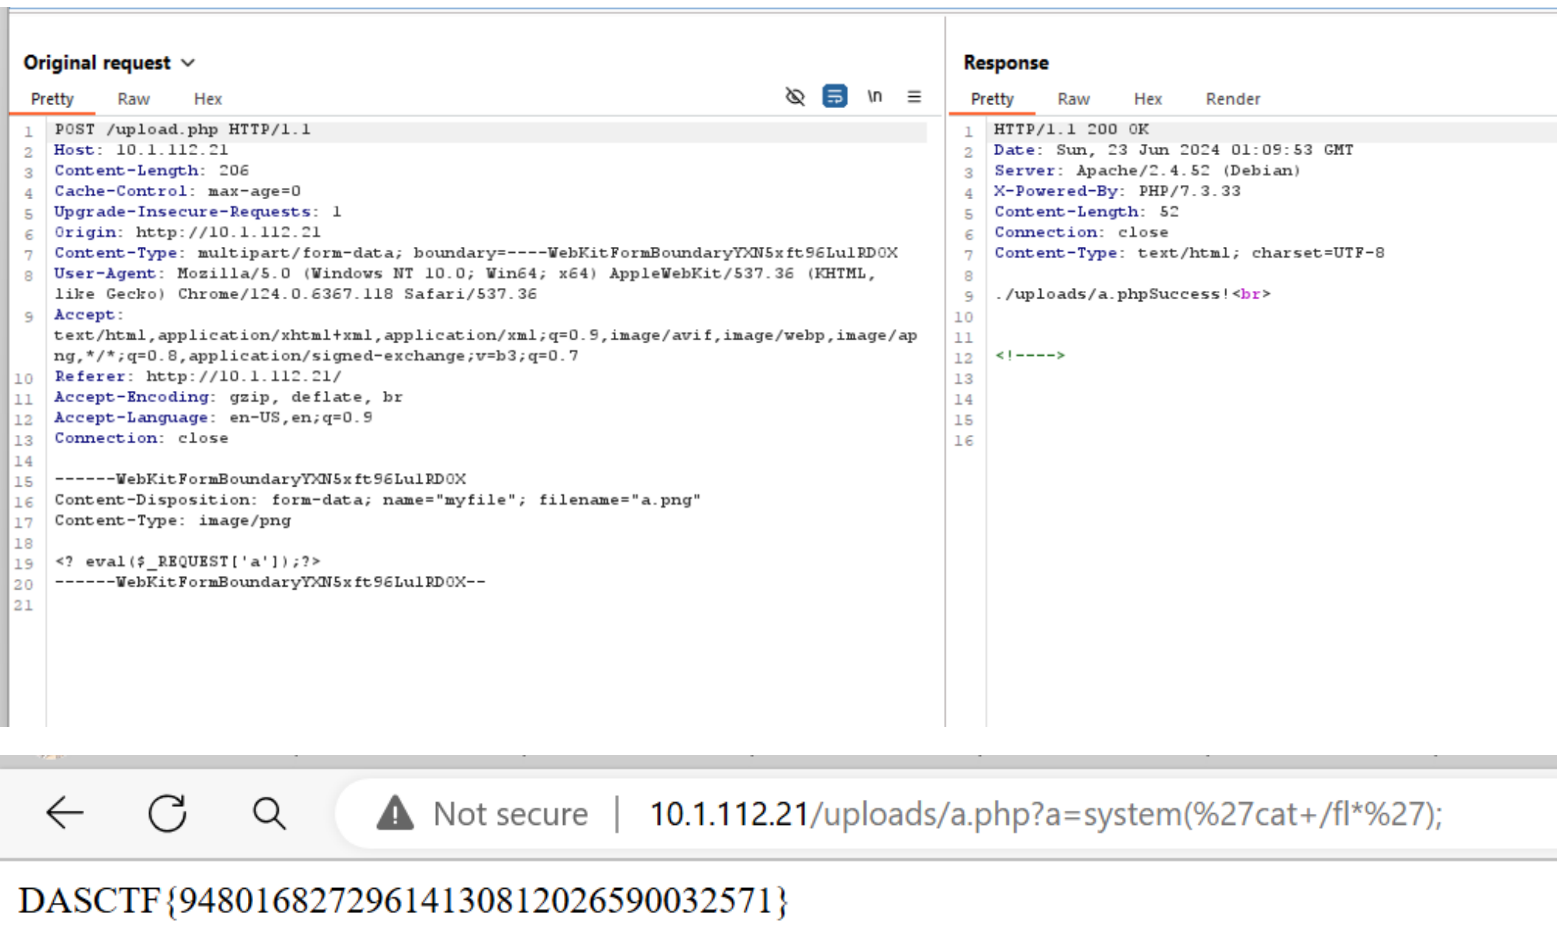The image size is (1561, 937).
Task: Click the <!----> comment in response
Action: [1030, 356]
